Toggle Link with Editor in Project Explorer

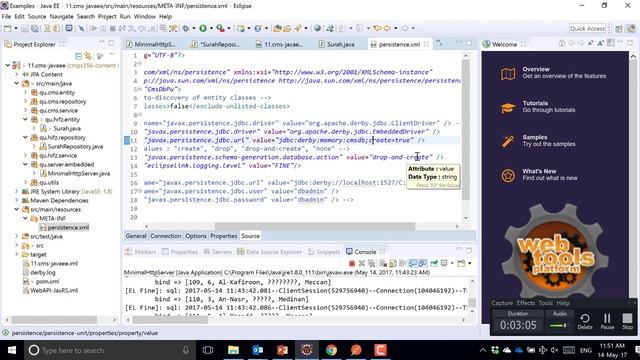[x=88, y=56]
